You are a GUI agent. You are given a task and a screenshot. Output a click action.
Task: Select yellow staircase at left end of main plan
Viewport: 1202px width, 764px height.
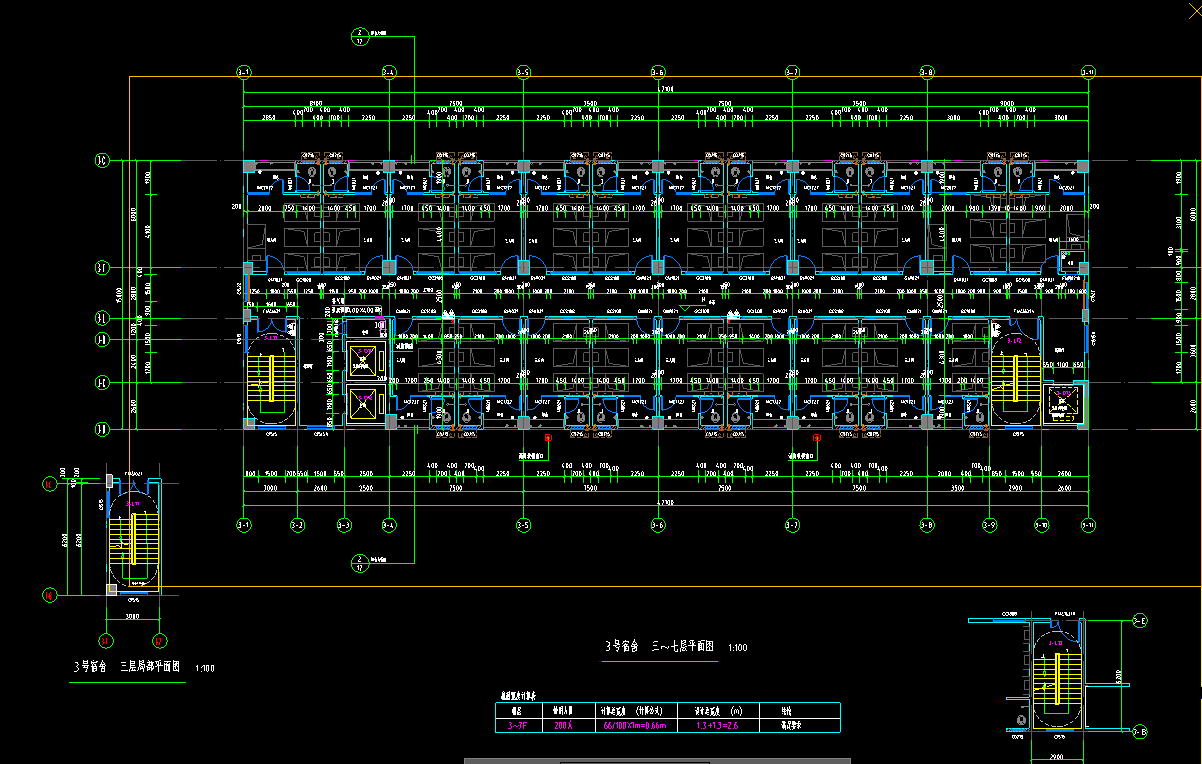[x=269, y=377]
